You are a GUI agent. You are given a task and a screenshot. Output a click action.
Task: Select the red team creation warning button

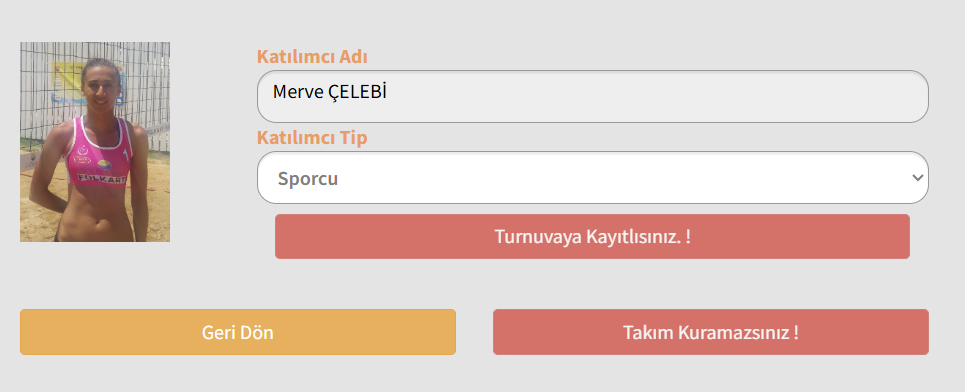pos(711,332)
